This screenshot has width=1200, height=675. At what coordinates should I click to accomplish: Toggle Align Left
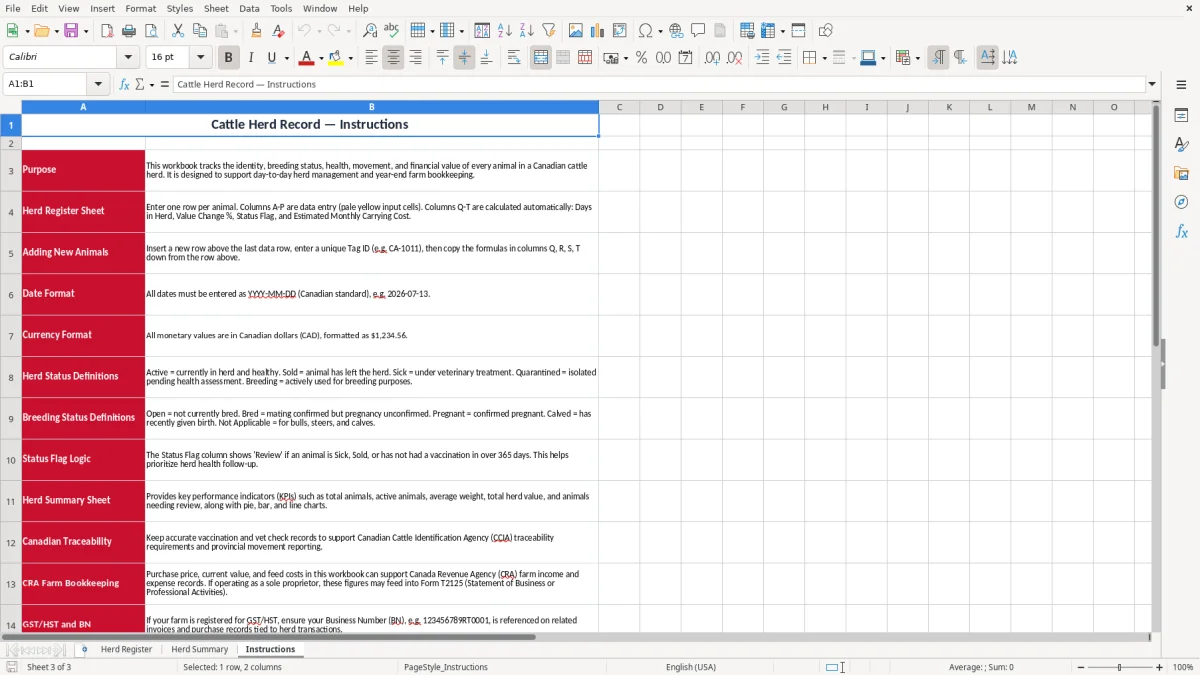[x=371, y=58]
